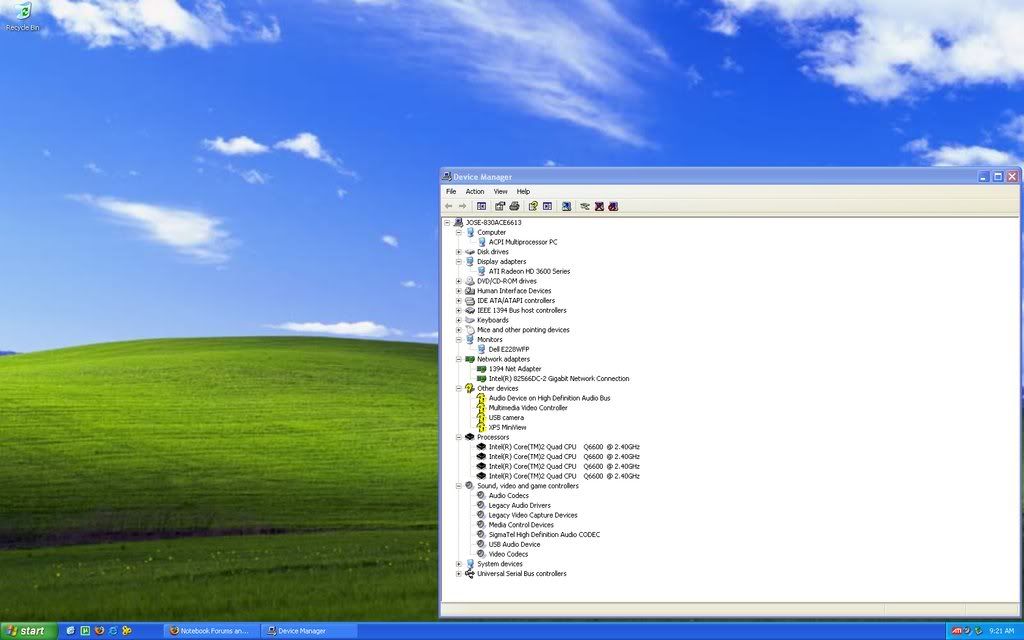Select Intel(R) 82566DC-2 Gigabit Network Connection
The height and width of the screenshot is (640, 1024).
tap(559, 379)
